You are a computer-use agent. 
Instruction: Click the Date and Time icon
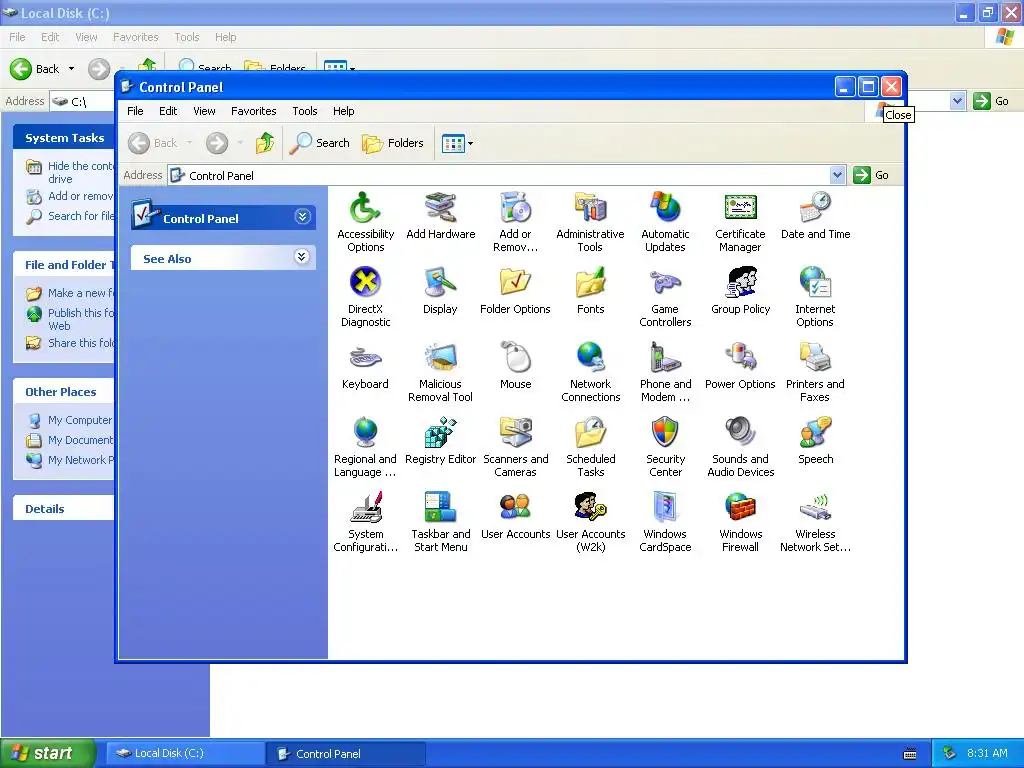815,208
